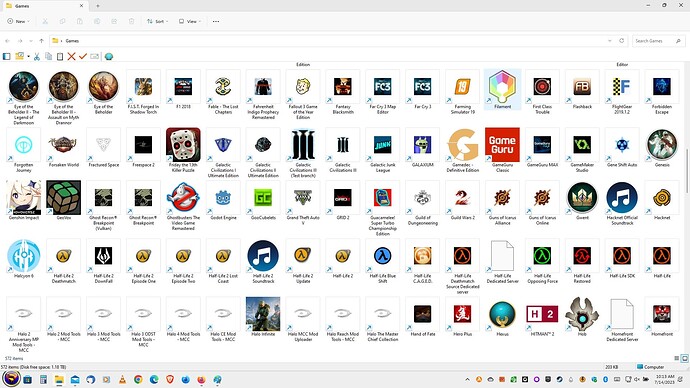Add a new tab with plus button
The height and width of the screenshot is (388, 690).
click(x=98, y=6)
